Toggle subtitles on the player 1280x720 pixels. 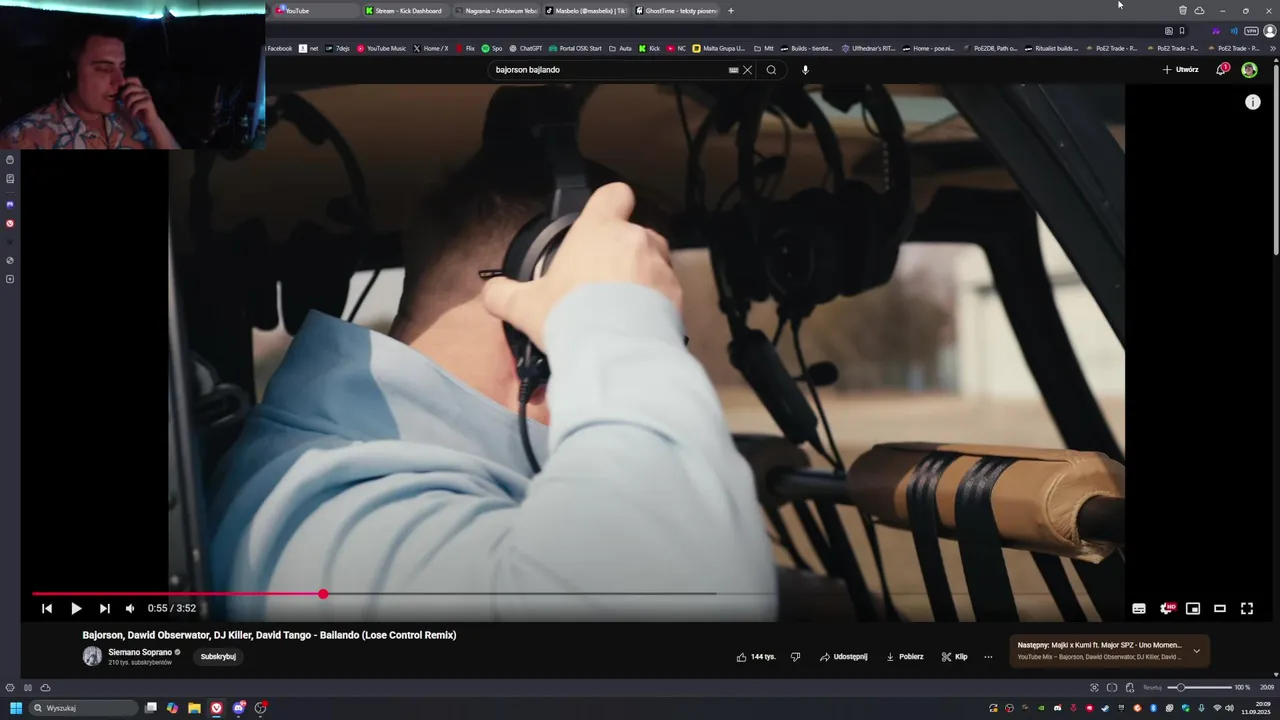(x=1139, y=608)
